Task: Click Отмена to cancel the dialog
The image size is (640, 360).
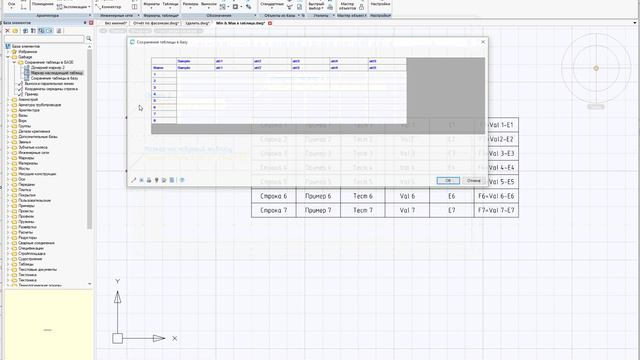Action: click(x=473, y=180)
